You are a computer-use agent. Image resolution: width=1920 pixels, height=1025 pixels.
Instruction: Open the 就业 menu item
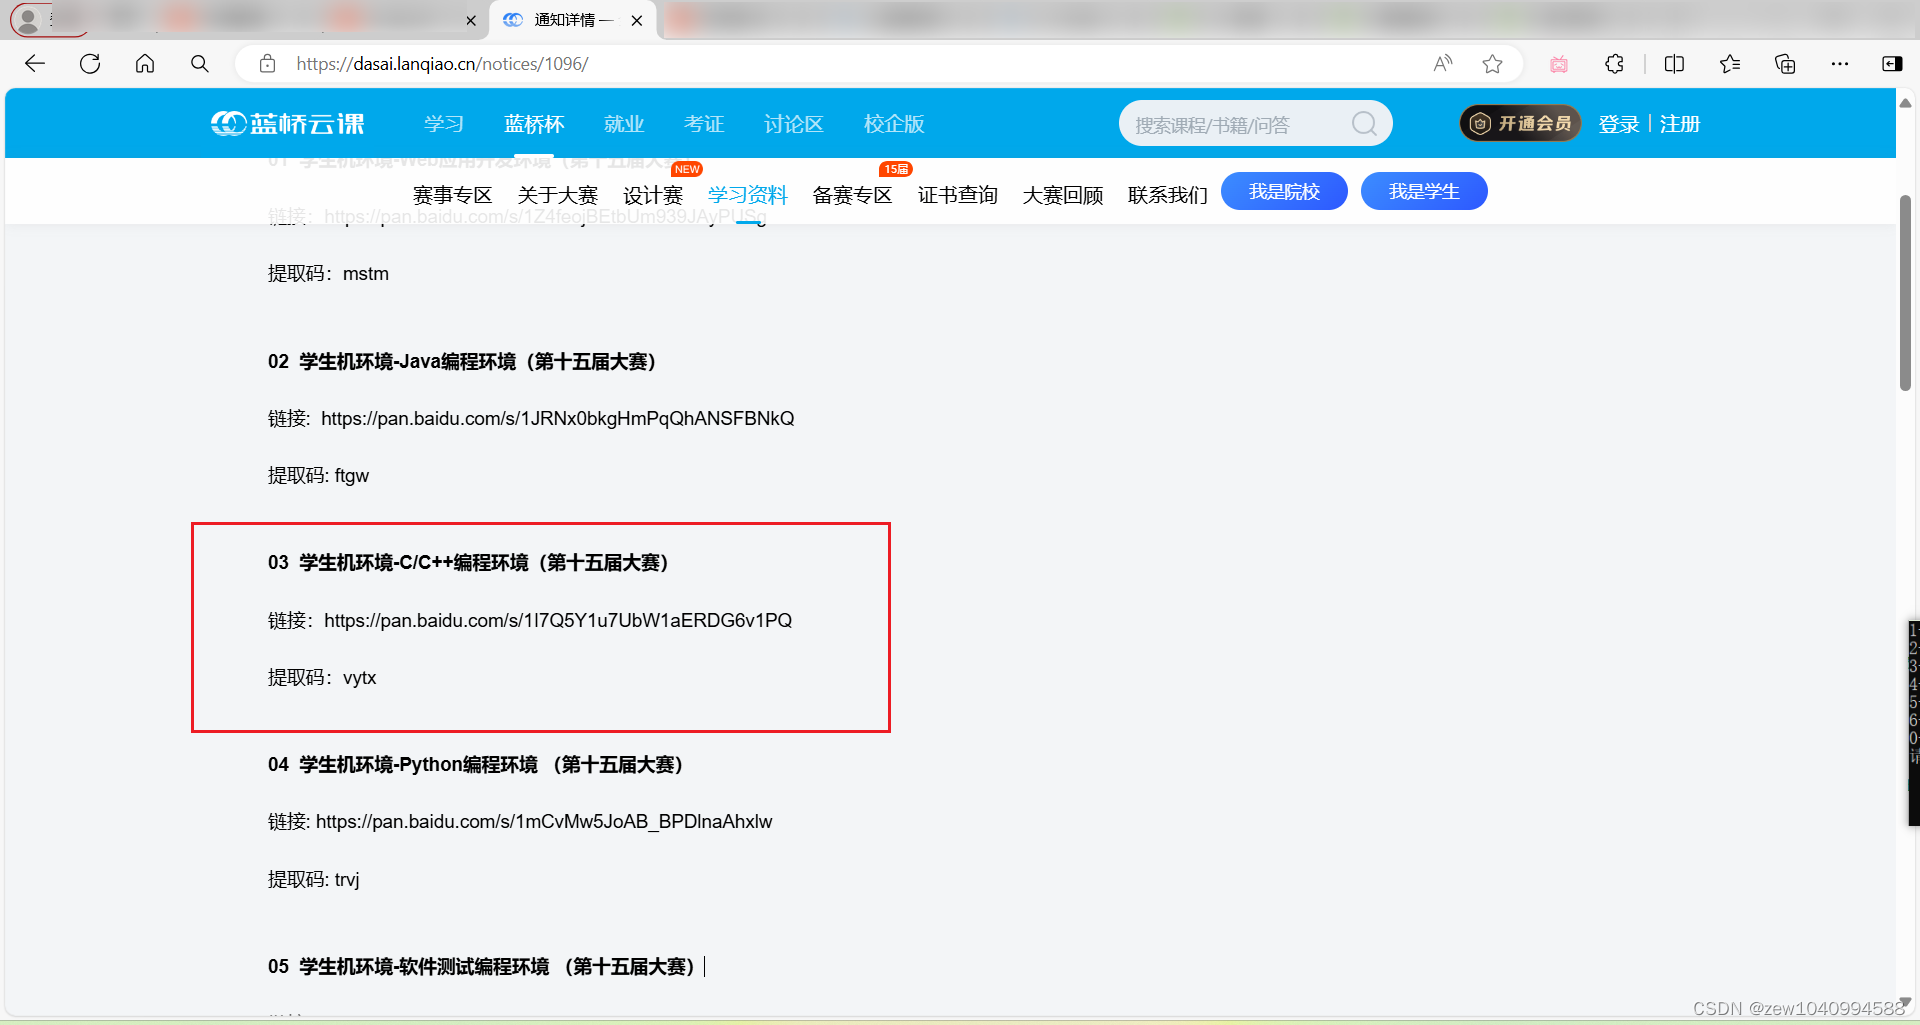click(x=624, y=124)
